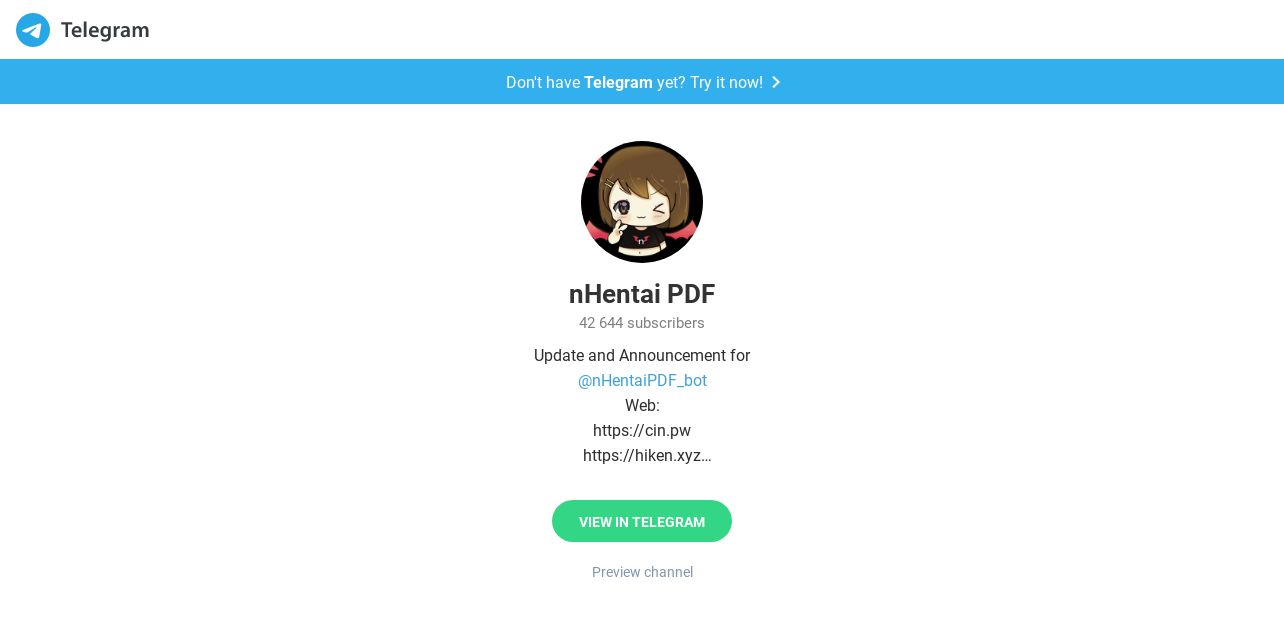The height and width of the screenshot is (642, 1284).
Task: Click the https://cin.pw web address
Action: click(x=642, y=431)
